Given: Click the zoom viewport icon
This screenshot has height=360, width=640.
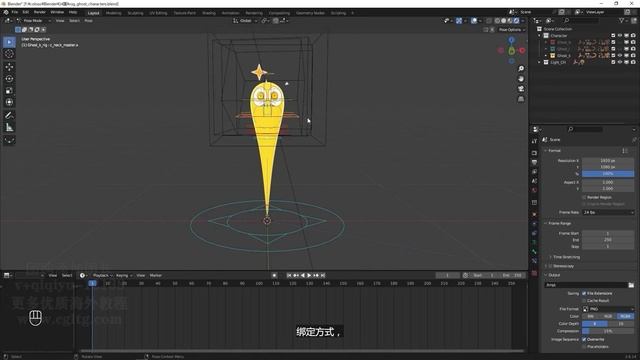Looking at the screenshot, I should point(521,69).
